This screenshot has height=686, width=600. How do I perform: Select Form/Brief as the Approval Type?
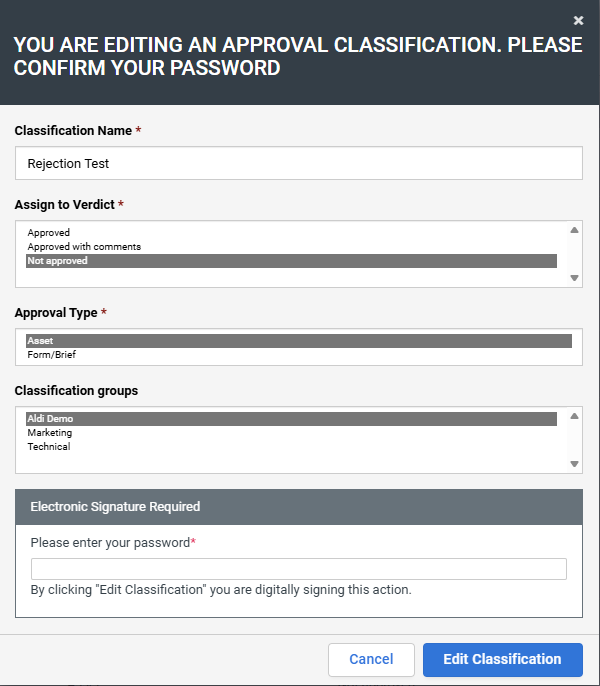click(x=52, y=355)
